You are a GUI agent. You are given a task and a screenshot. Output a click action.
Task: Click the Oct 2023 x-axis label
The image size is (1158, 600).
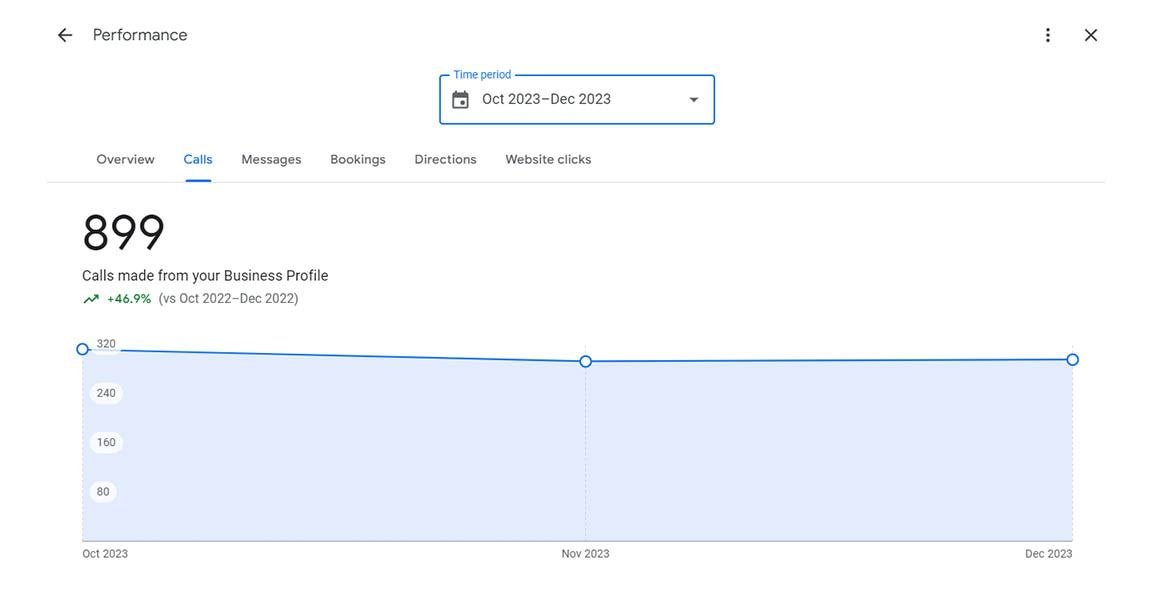[x=105, y=554]
